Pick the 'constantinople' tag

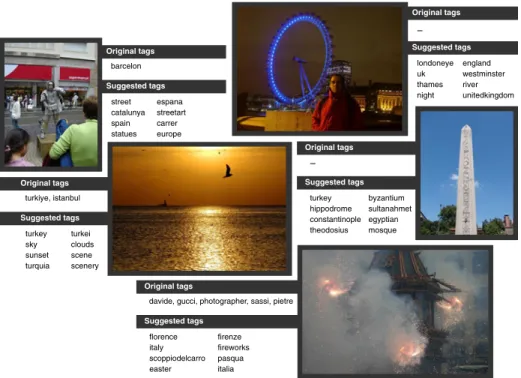tap(335, 219)
